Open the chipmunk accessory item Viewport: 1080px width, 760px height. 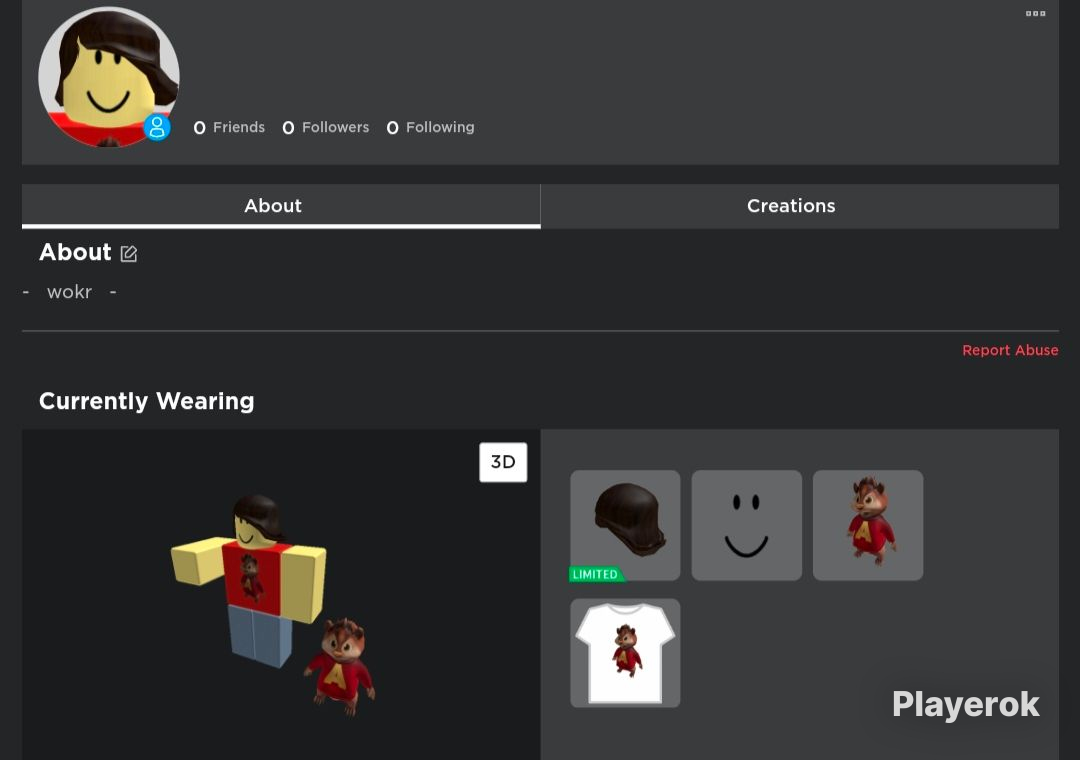coord(868,525)
